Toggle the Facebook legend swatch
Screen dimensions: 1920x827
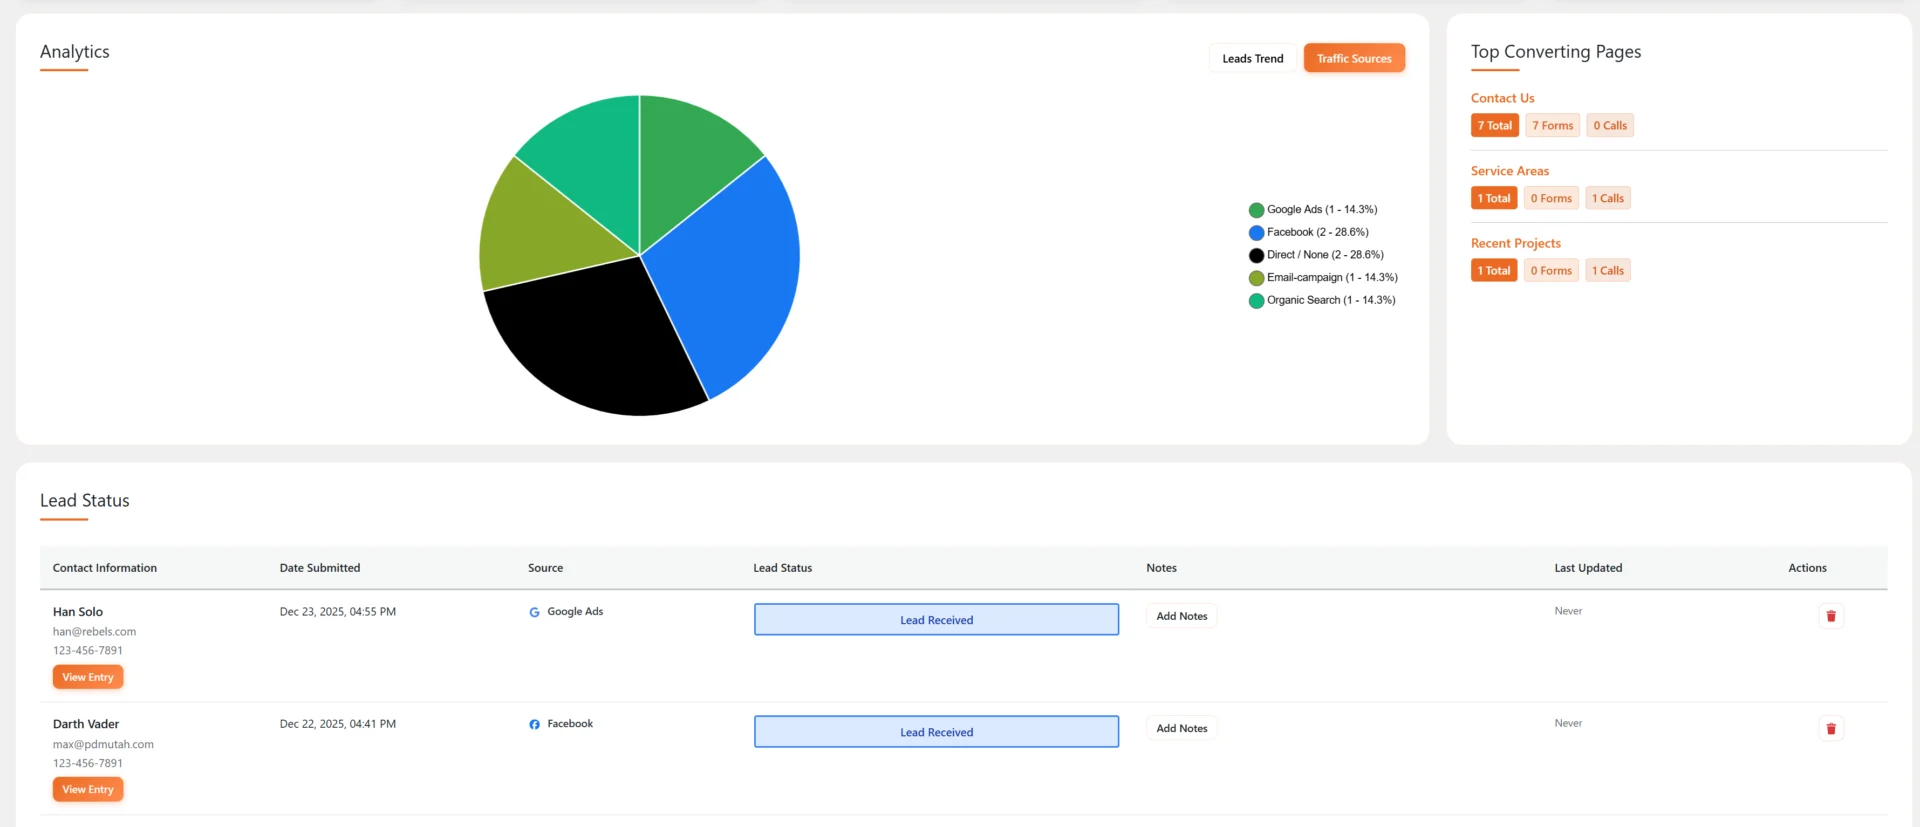[x=1256, y=233]
